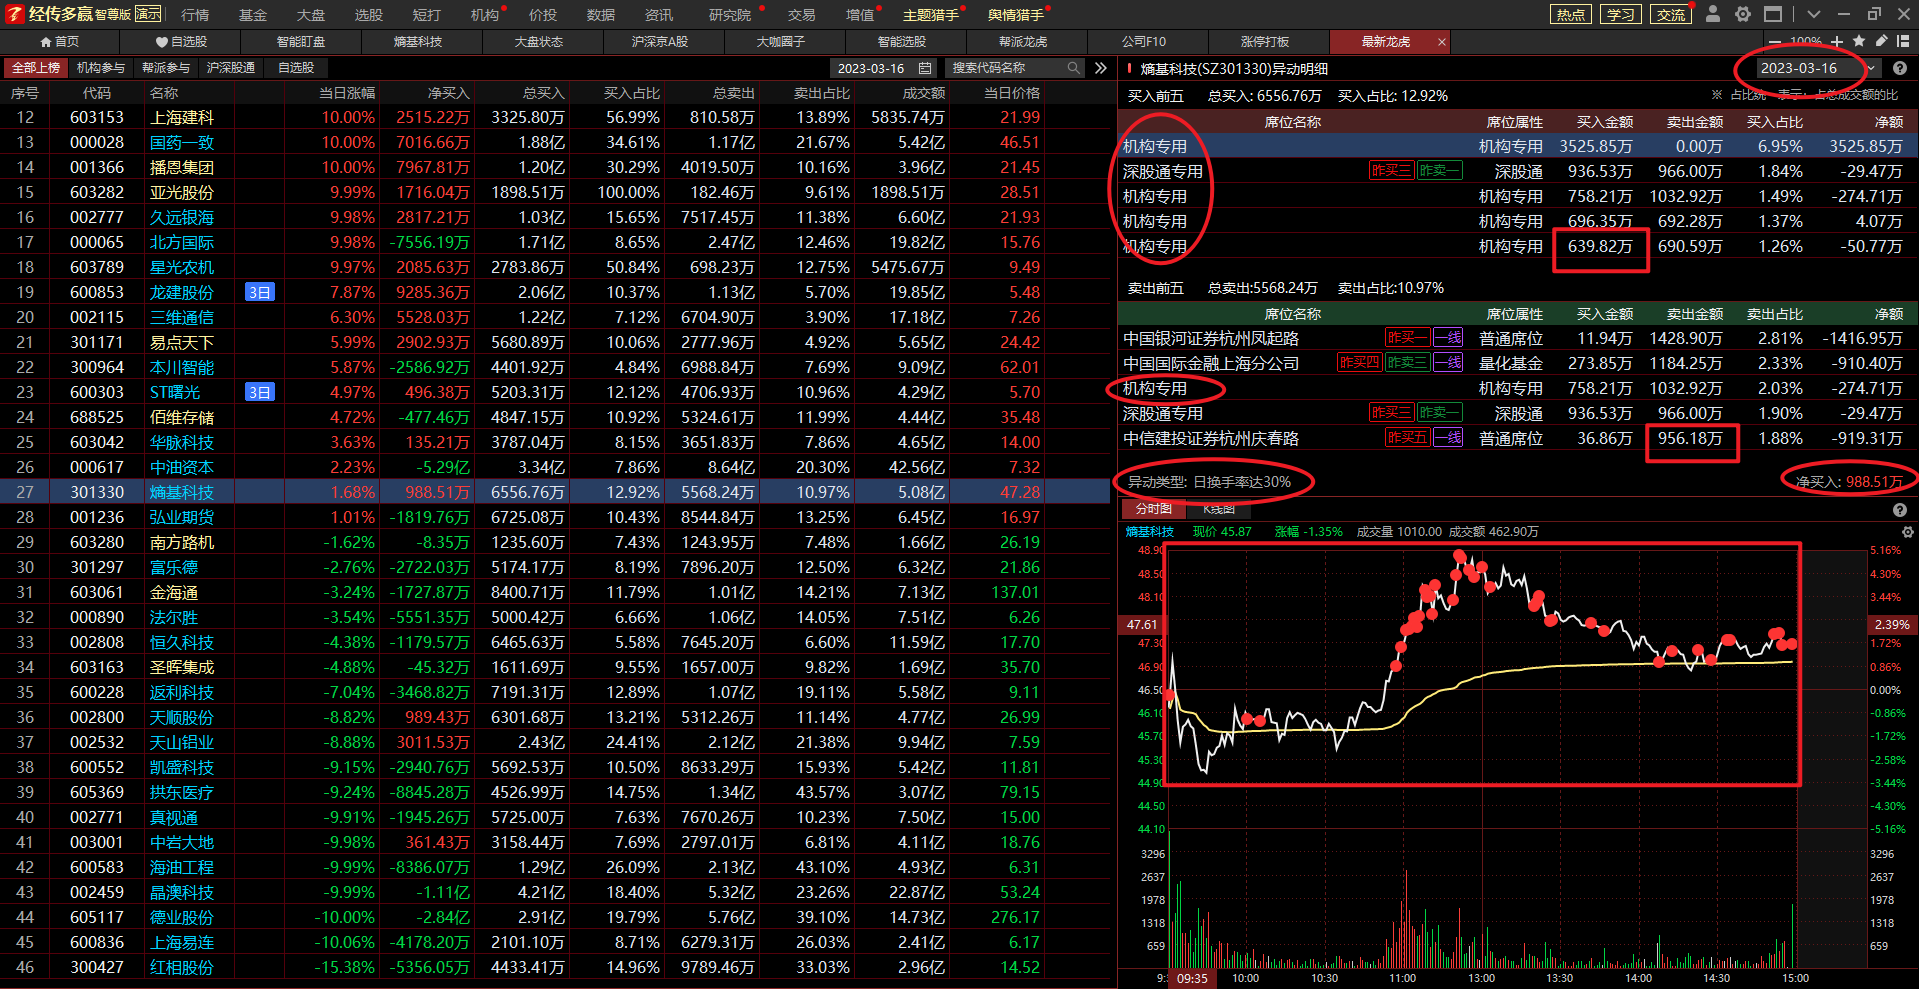This screenshot has width=1919, height=989.
Task: Select the 弘业期货 stock row
Action: tap(557, 517)
